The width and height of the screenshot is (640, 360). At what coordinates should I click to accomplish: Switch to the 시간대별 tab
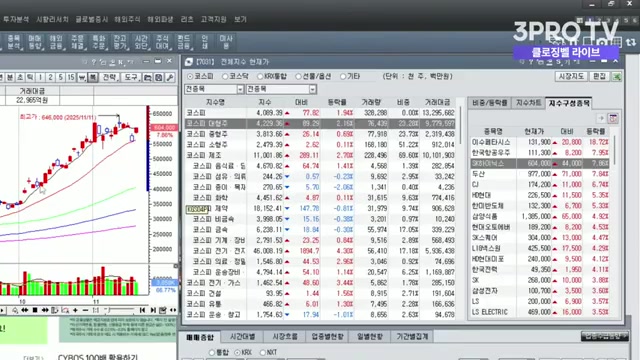pyautogui.click(x=242, y=337)
